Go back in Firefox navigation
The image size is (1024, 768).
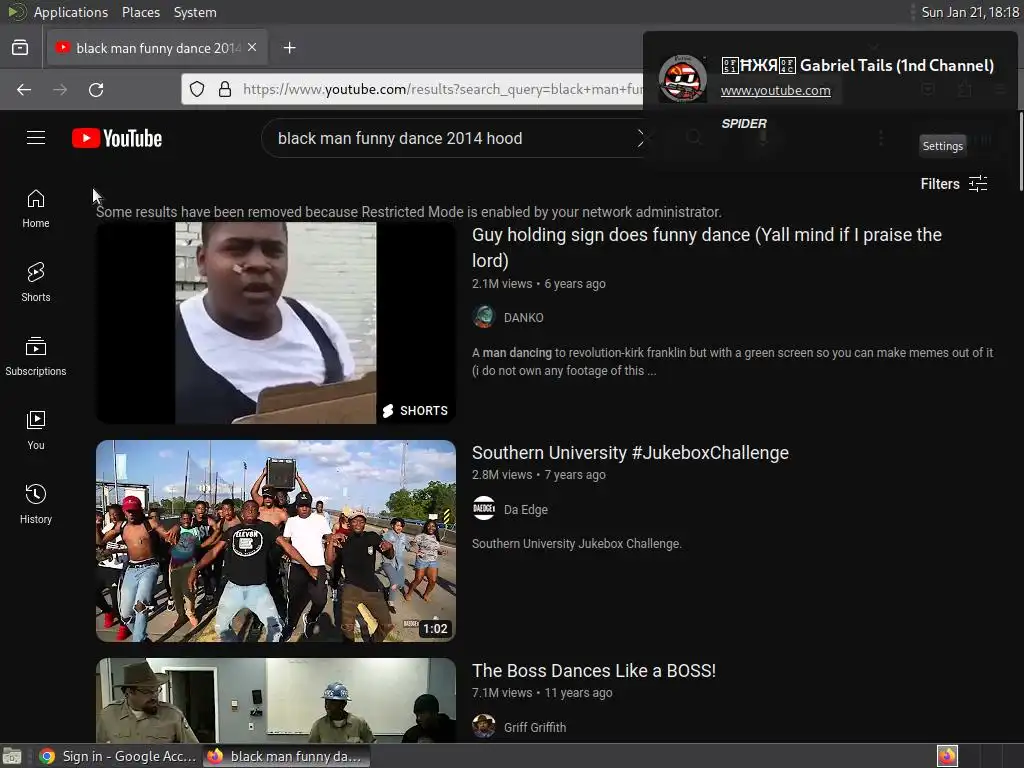click(24, 89)
